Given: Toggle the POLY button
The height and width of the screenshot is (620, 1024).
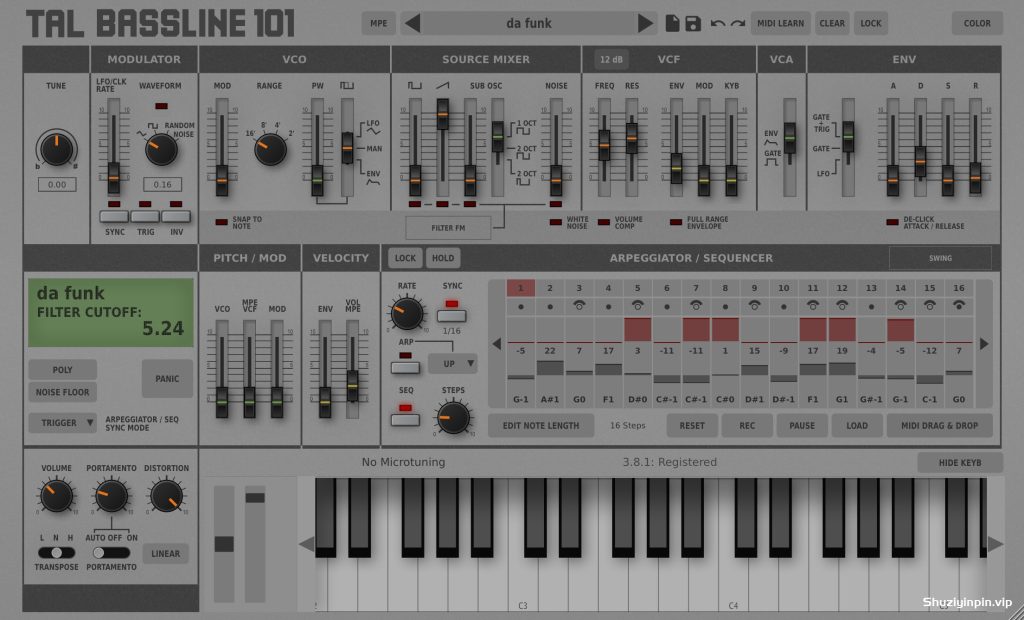Looking at the screenshot, I should pyautogui.click(x=63, y=370).
